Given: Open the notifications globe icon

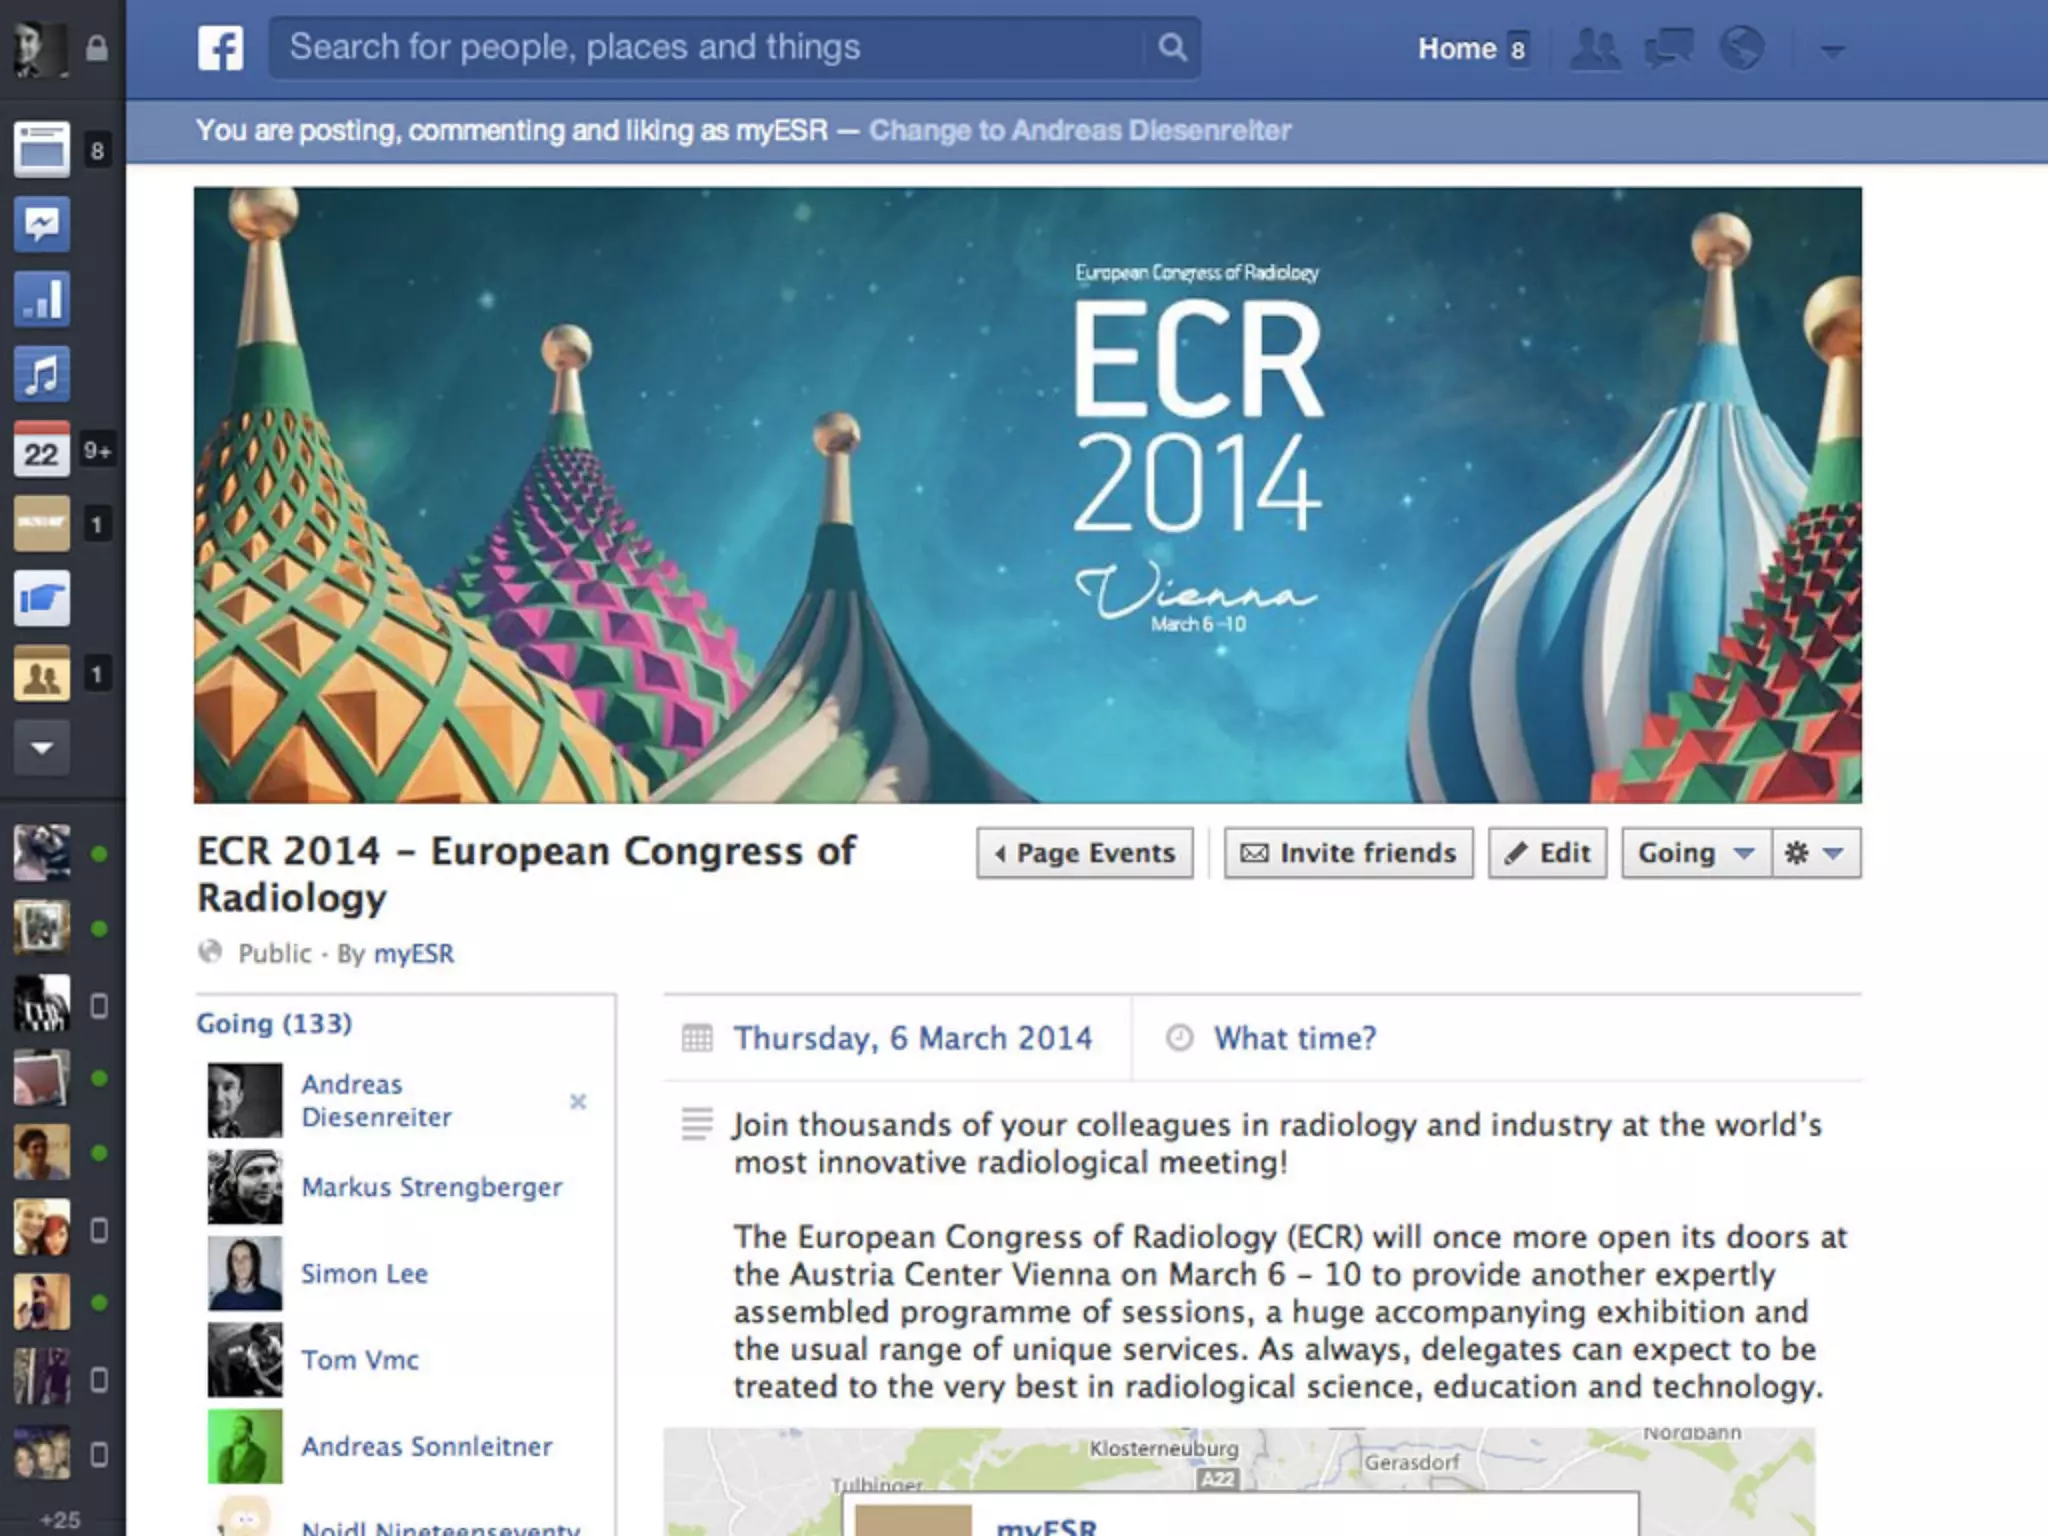Looking at the screenshot, I should [1741, 48].
